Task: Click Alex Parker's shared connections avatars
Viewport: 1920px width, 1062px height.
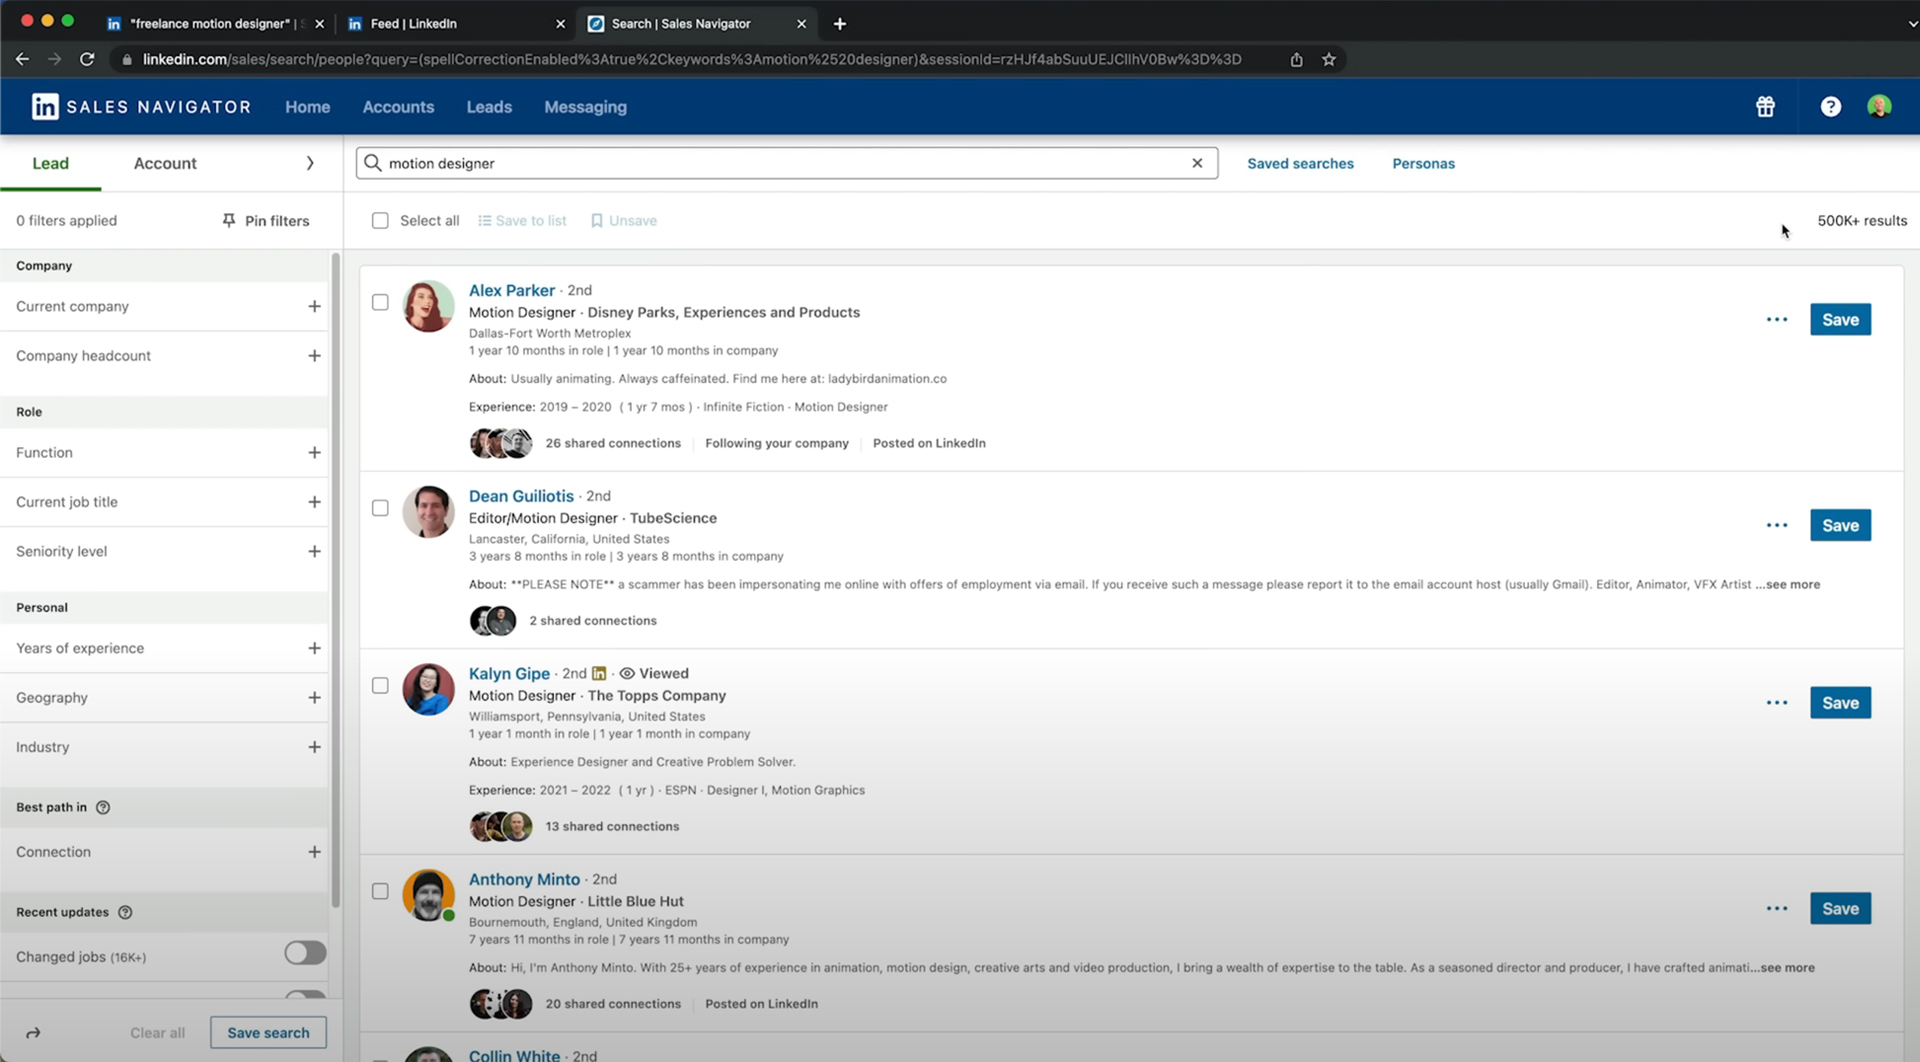Action: point(501,443)
